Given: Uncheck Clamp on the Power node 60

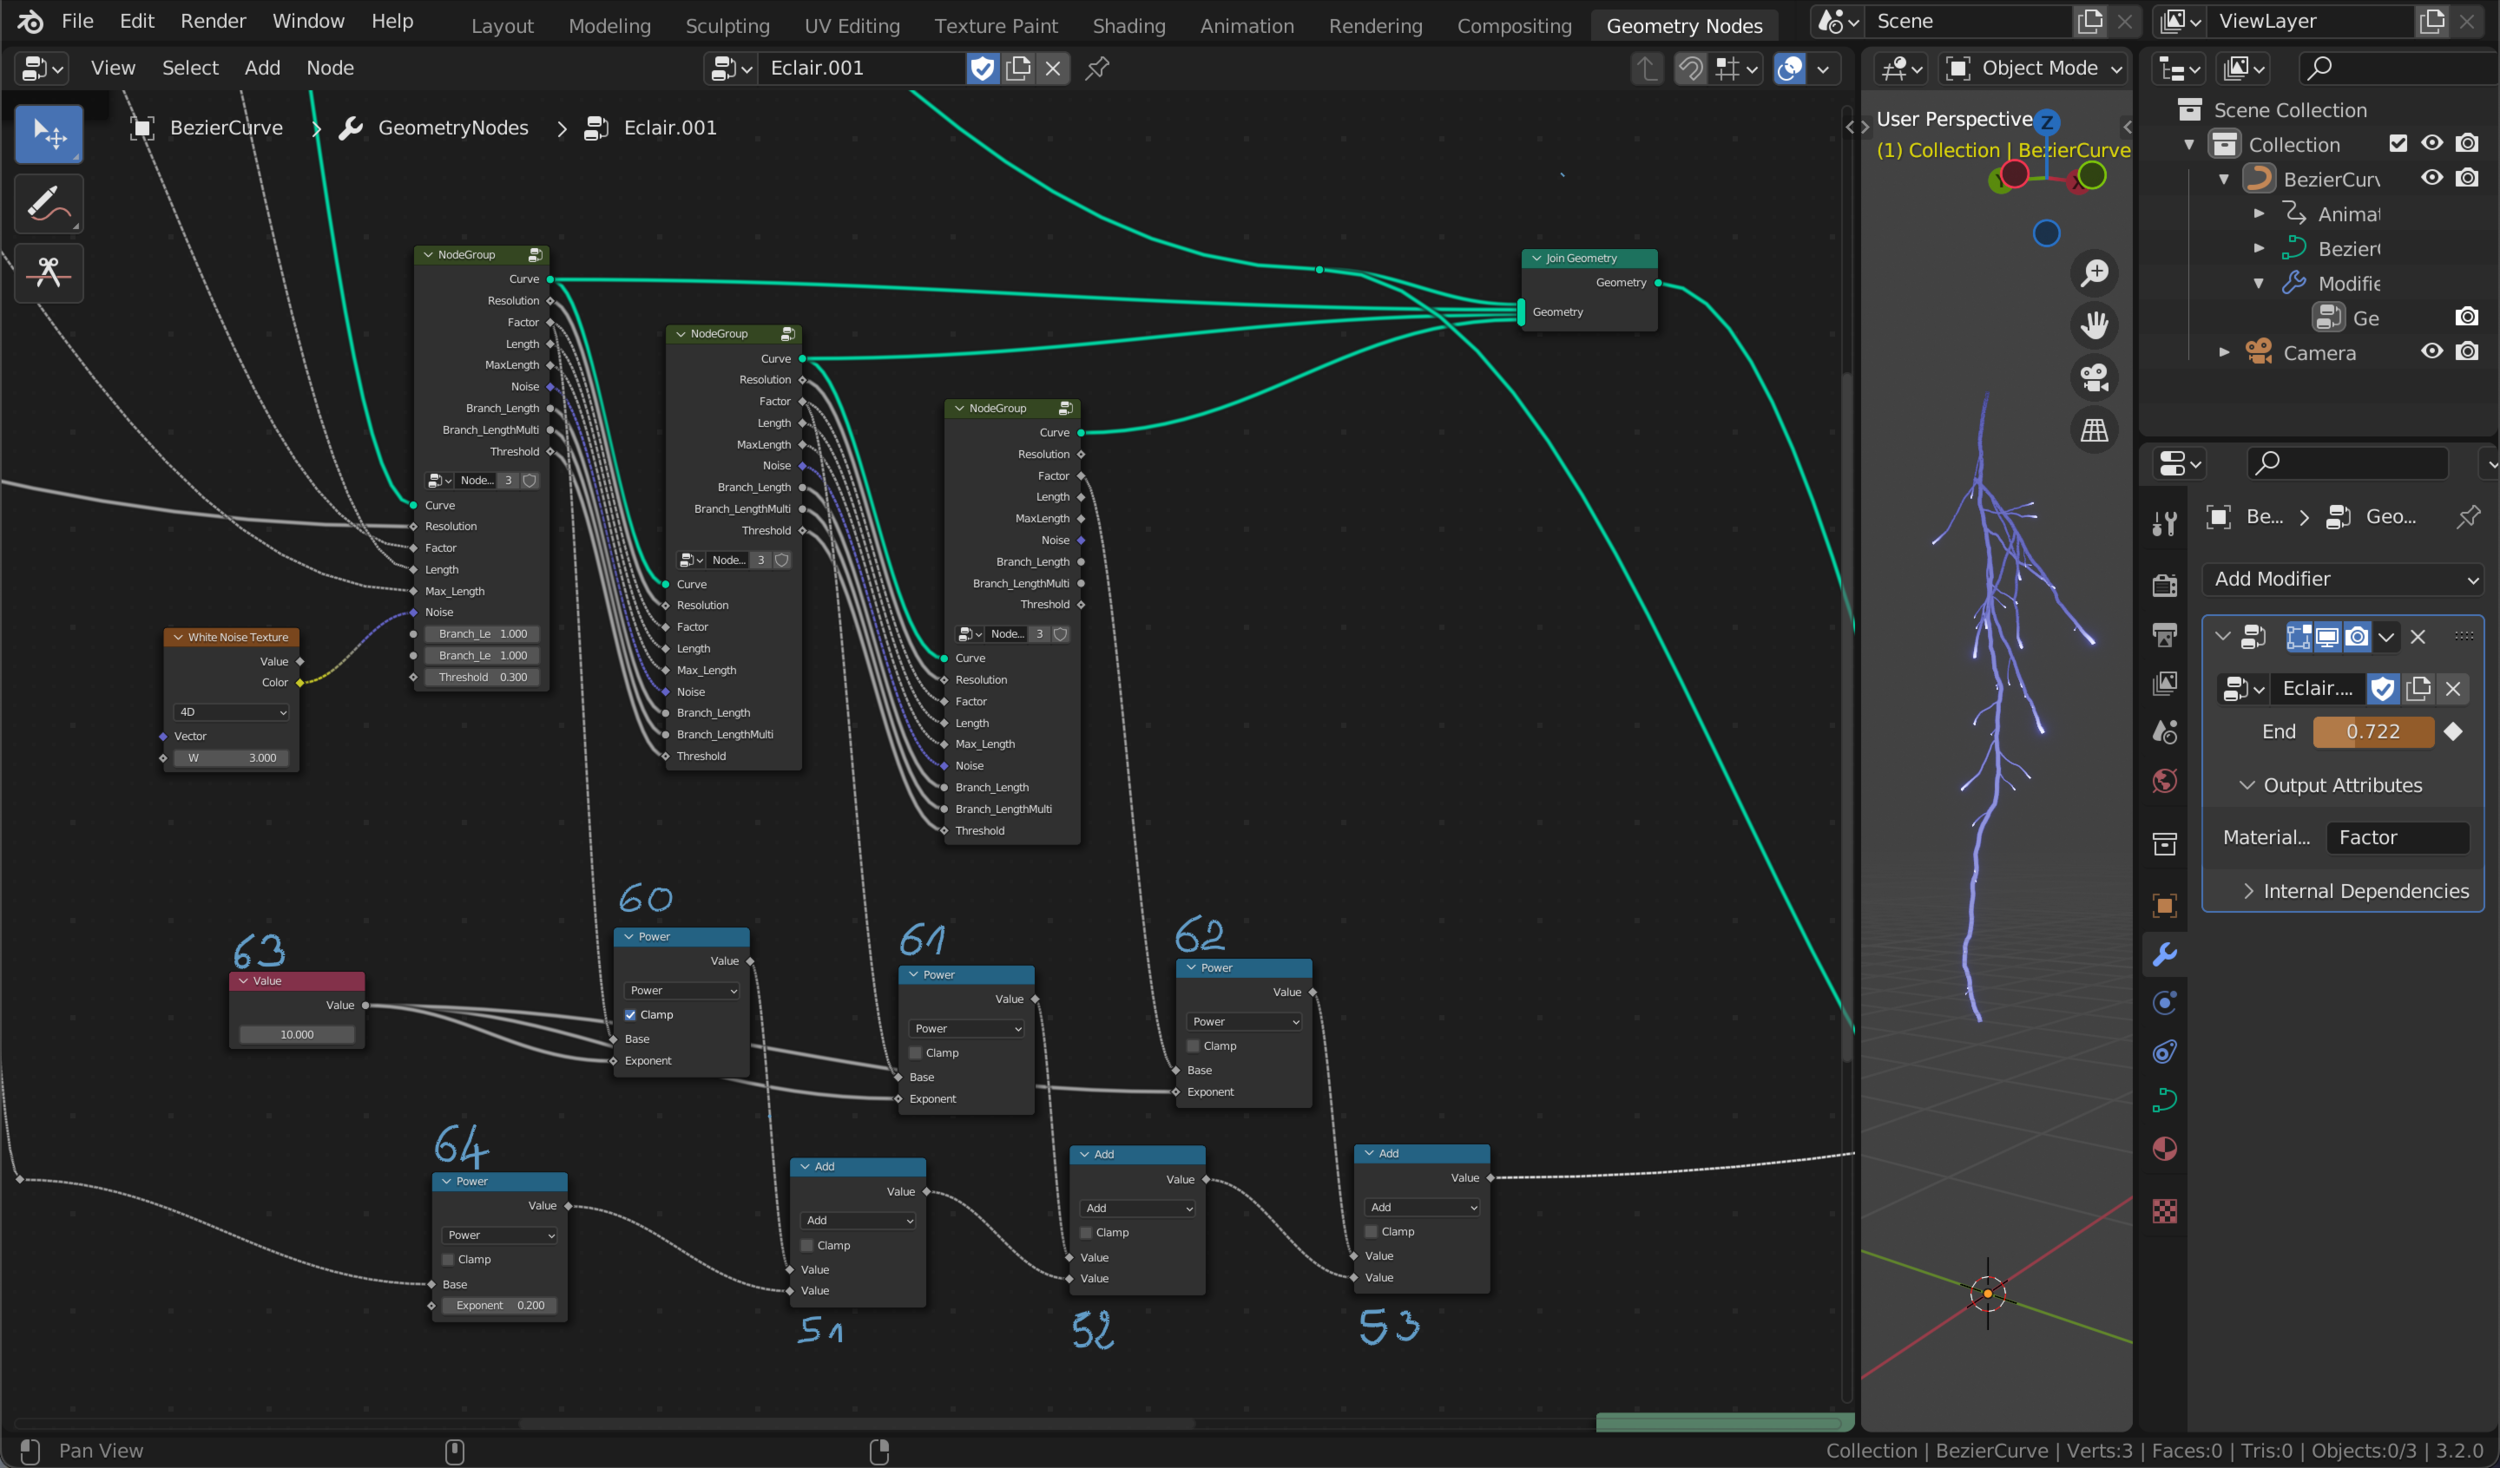Looking at the screenshot, I should coord(631,1015).
